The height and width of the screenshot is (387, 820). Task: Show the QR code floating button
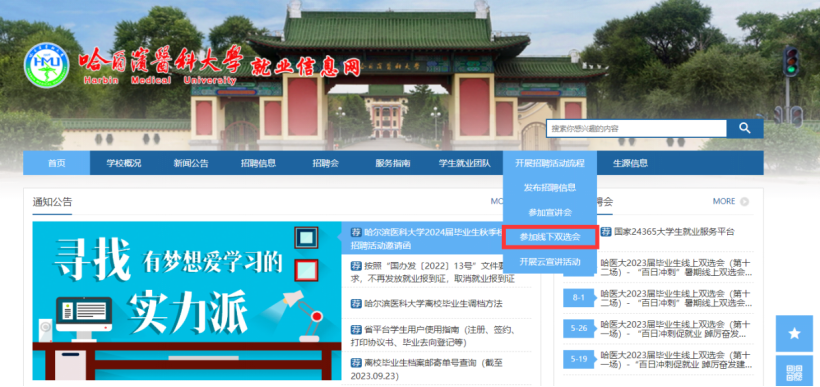click(794, 371)
